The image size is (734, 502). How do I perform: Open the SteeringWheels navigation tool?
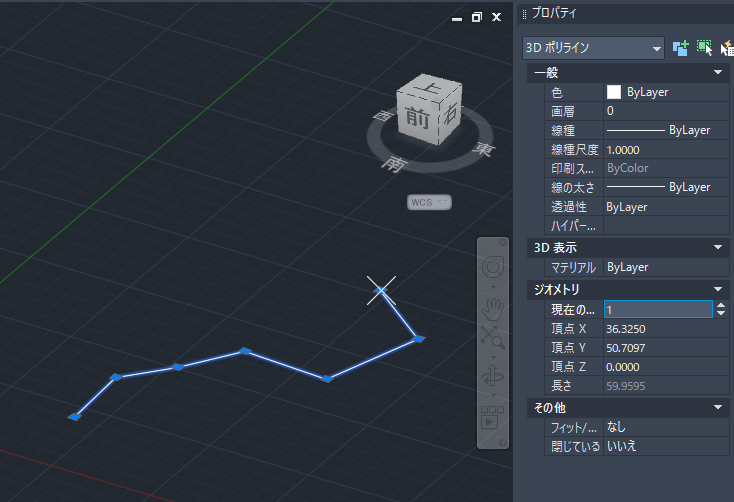tap(493, 267)
